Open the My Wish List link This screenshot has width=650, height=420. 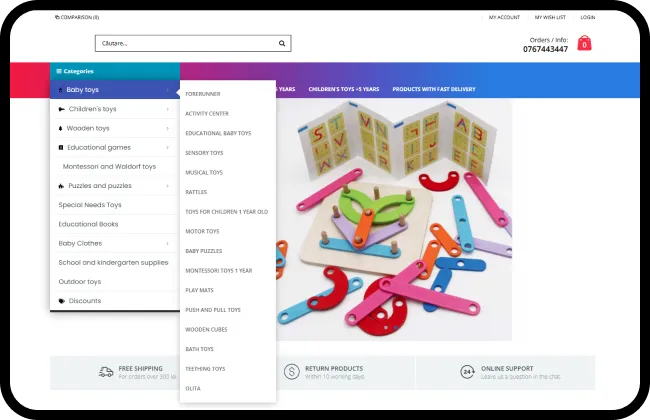(550, 17)
